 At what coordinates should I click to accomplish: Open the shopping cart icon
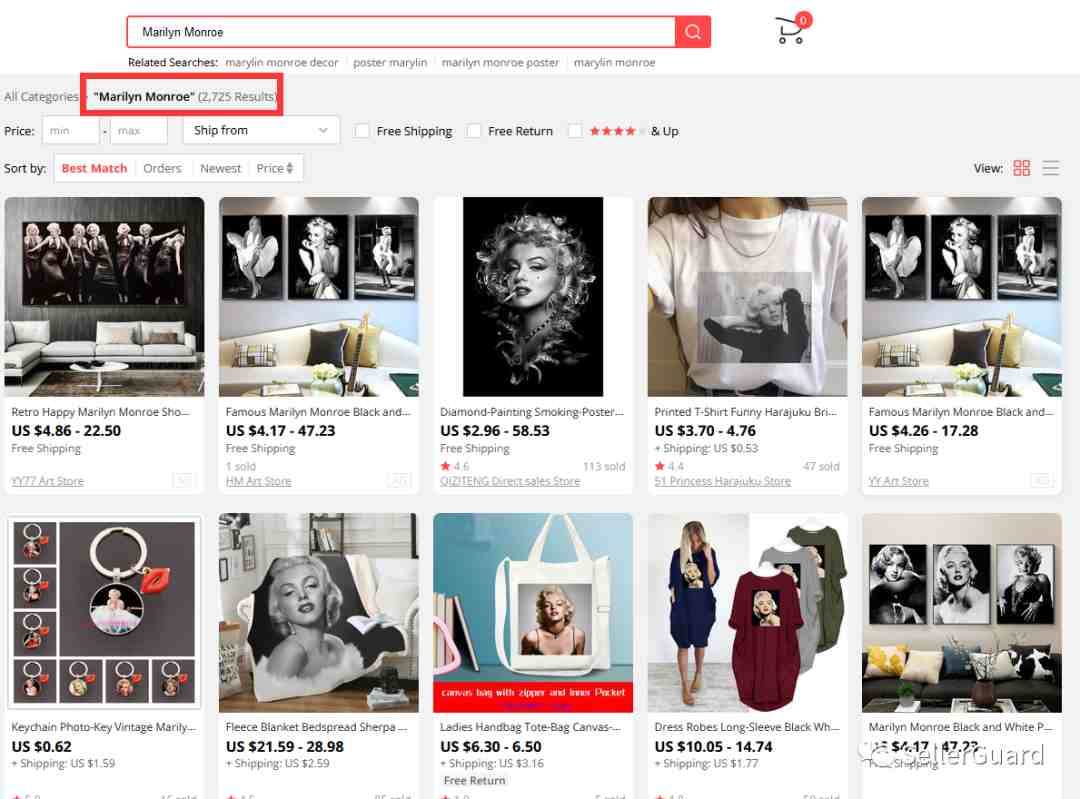pos(791,30)
